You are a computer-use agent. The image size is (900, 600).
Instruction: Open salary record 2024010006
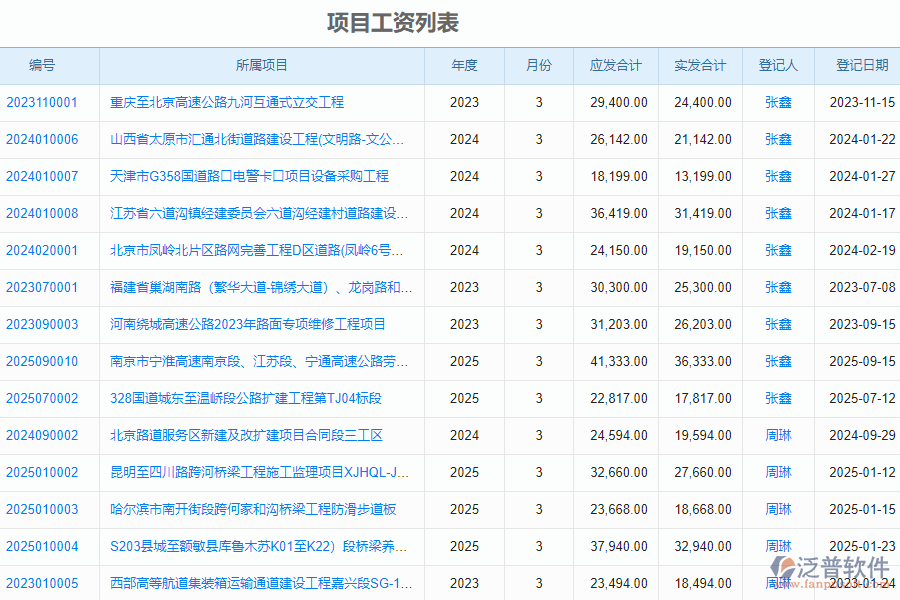pos(44,139)
